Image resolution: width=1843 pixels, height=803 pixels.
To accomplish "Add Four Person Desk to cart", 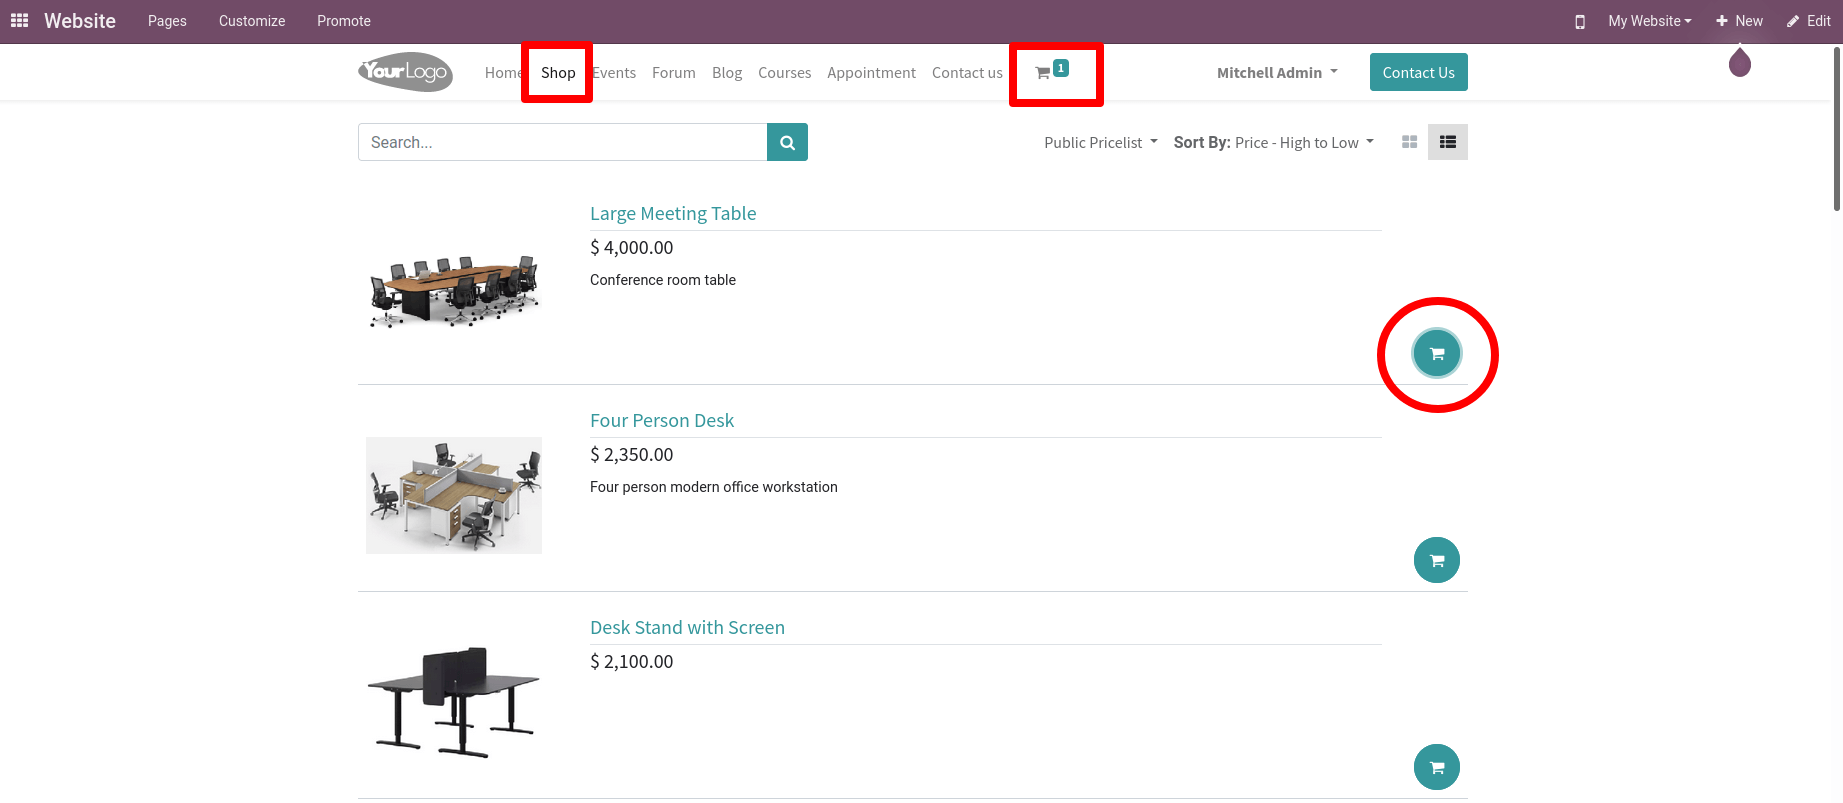I will tap(1437, 561).
